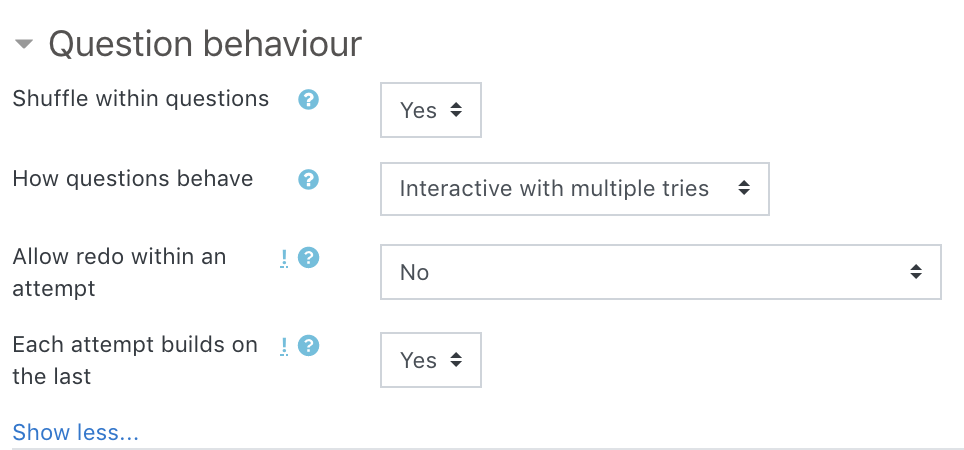The width and height of the screenshot is (964, 450).
Task: Click the Show less... link
Action: pos(75,433)
